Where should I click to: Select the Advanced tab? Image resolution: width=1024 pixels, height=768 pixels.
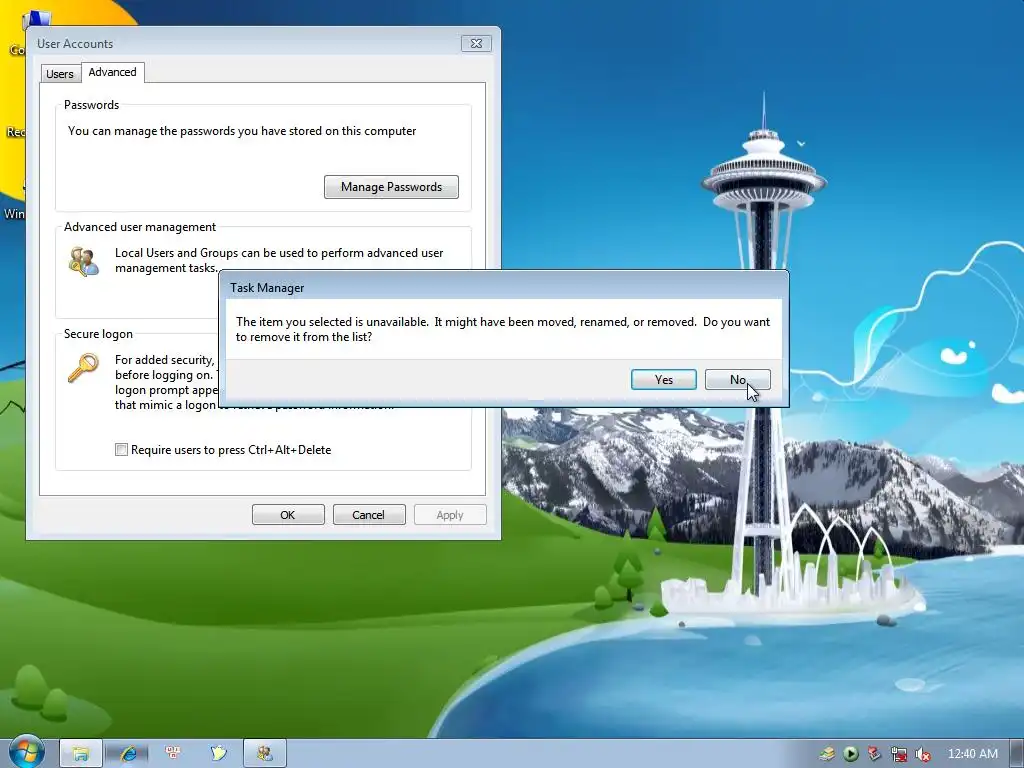tap(112, 72)
